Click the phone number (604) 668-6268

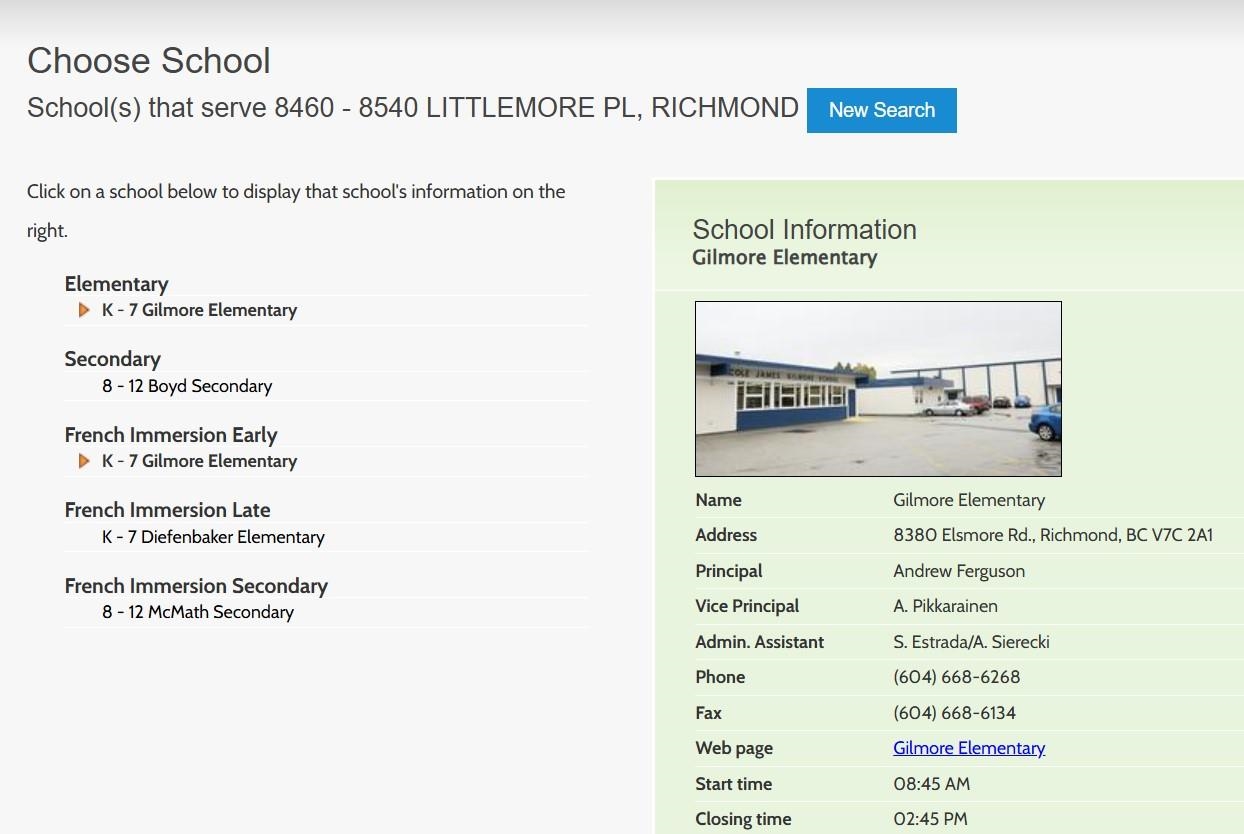coord(956,677)
